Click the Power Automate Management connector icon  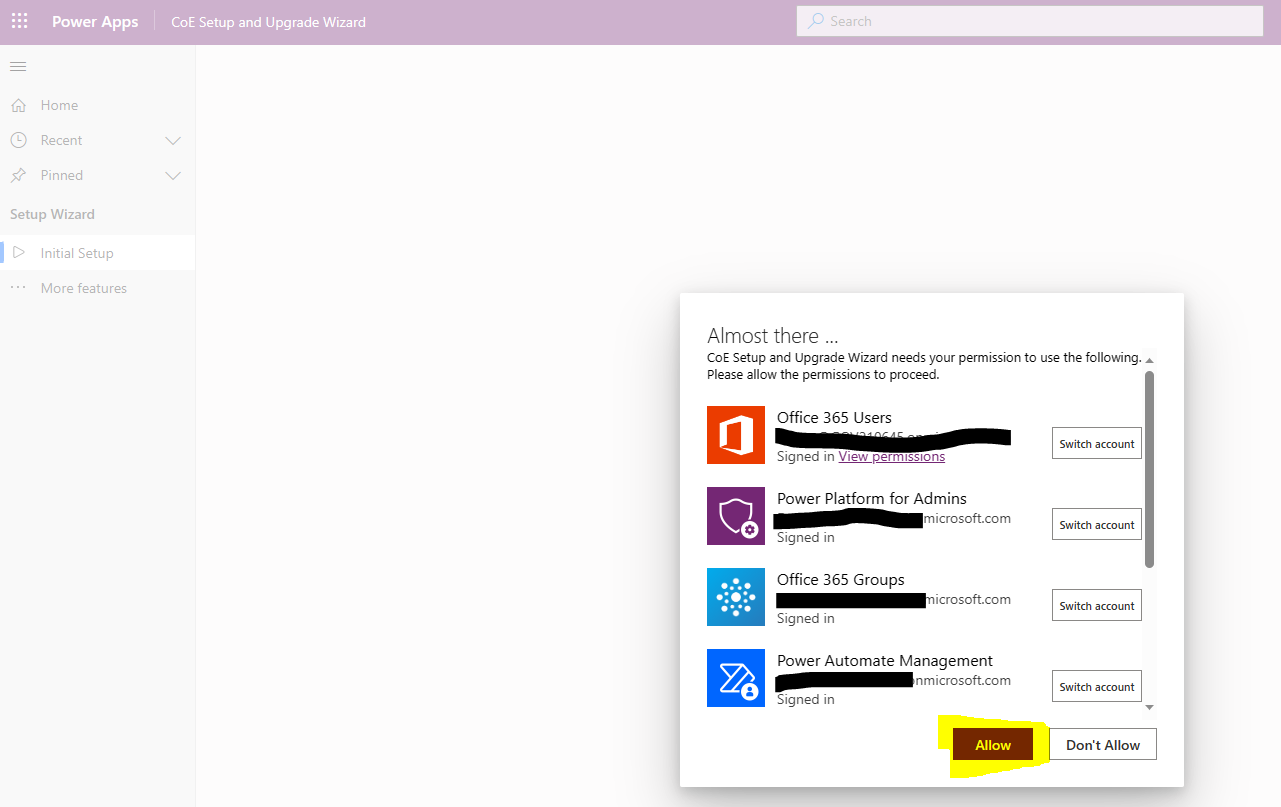(x=736, y=678)
